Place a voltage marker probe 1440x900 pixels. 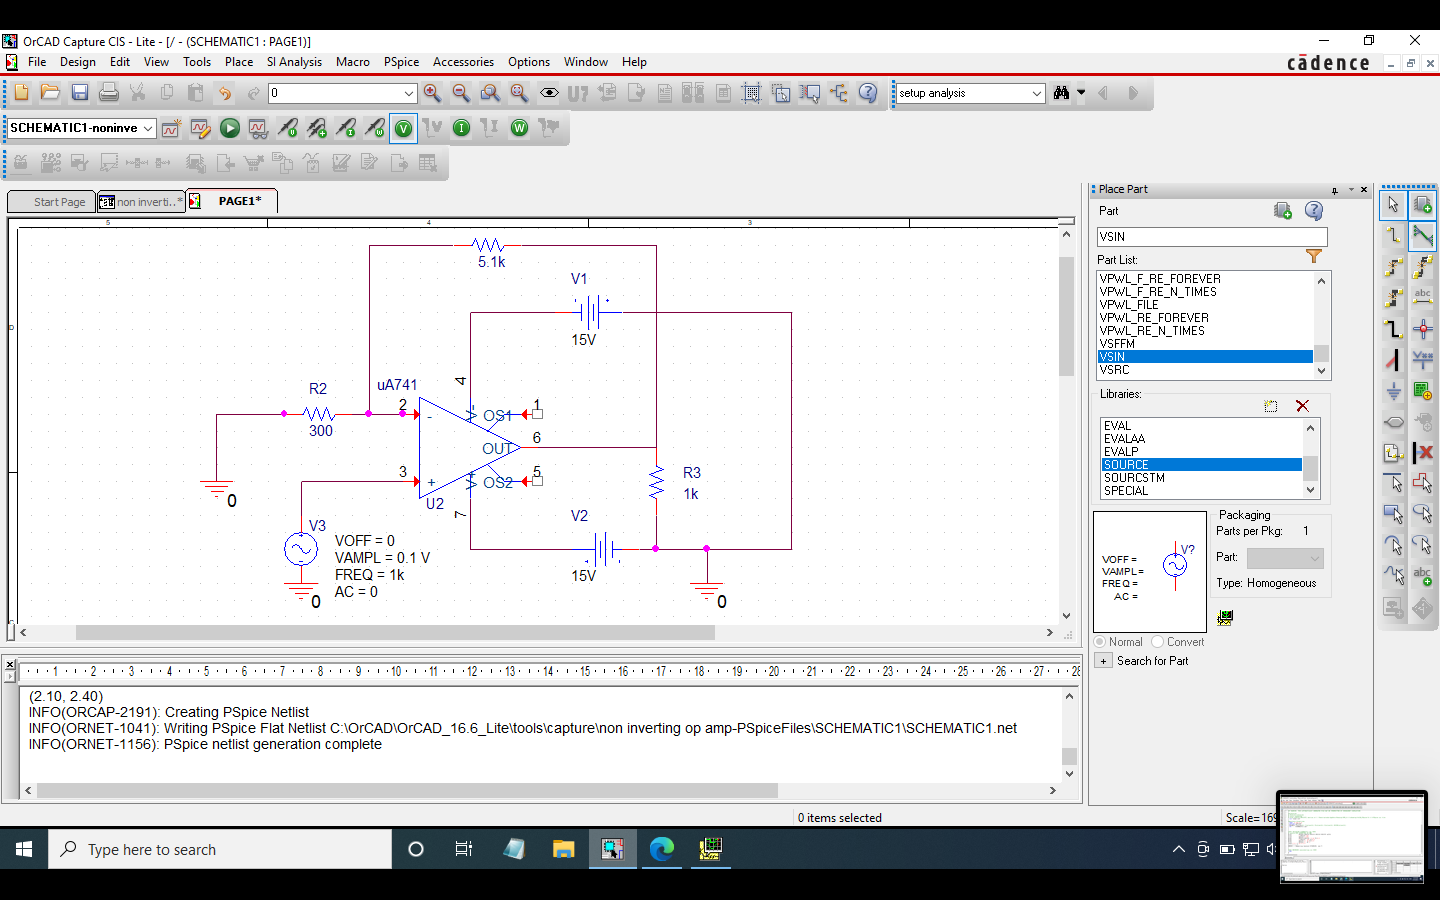(x=287, y=128)
